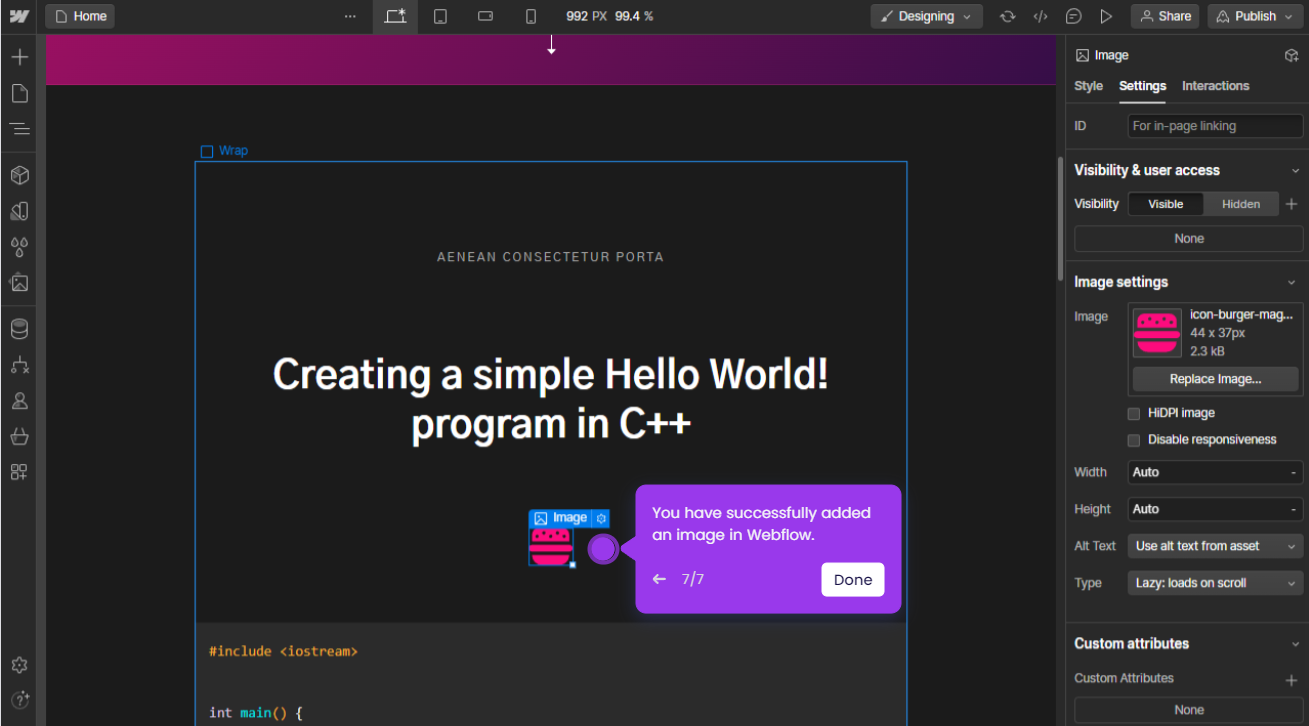Open the Comments panel
This screenshot has width=1309, height=726.
pyautogui.click(x=1073, y=16)
